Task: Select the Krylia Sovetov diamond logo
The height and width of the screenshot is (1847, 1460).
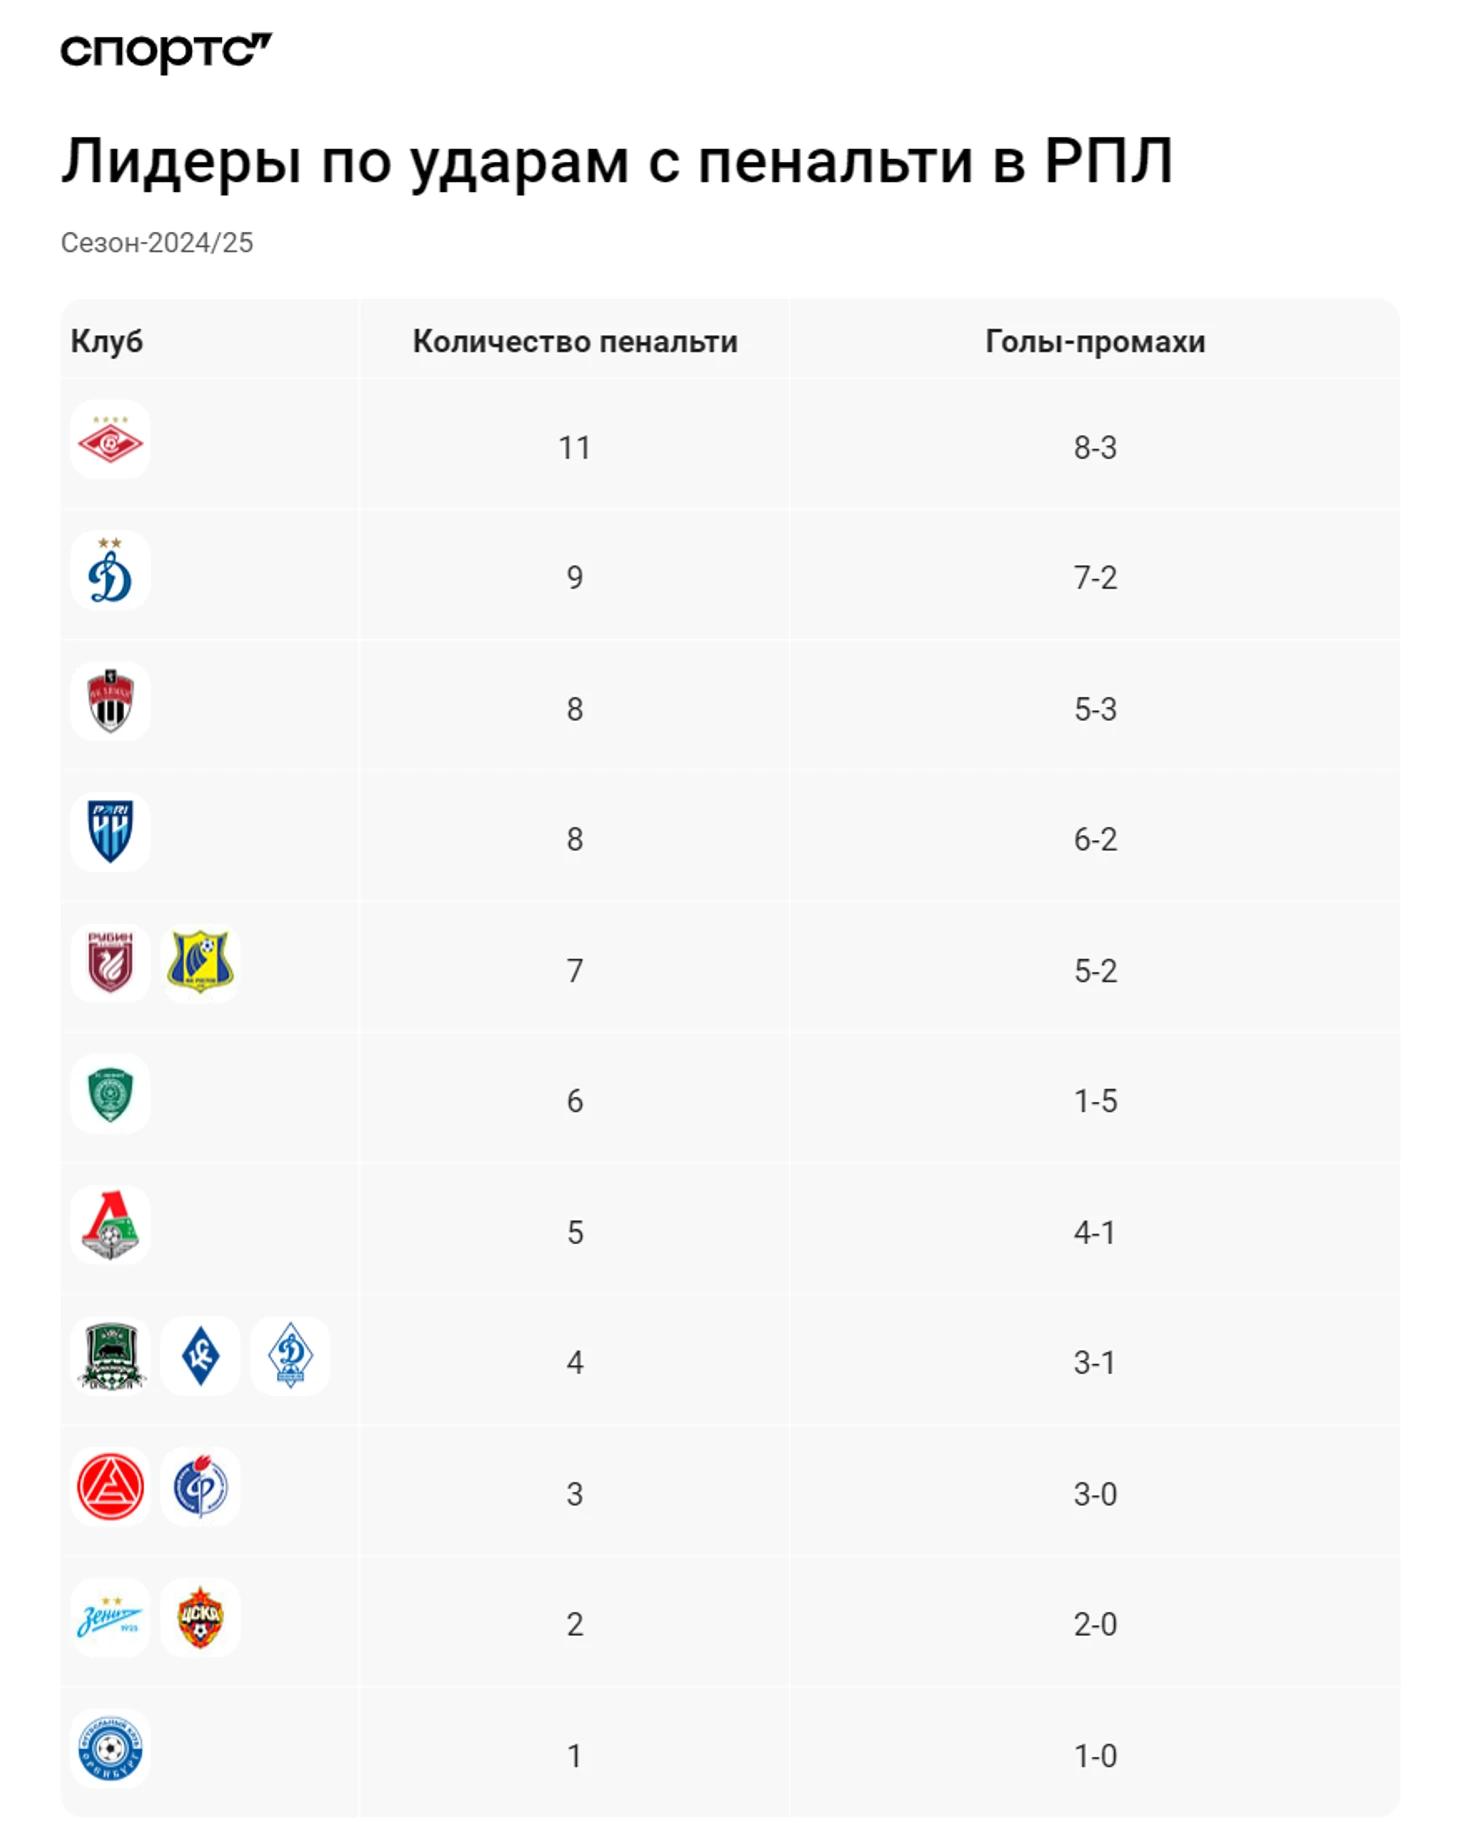Action: coord(200,1356)
